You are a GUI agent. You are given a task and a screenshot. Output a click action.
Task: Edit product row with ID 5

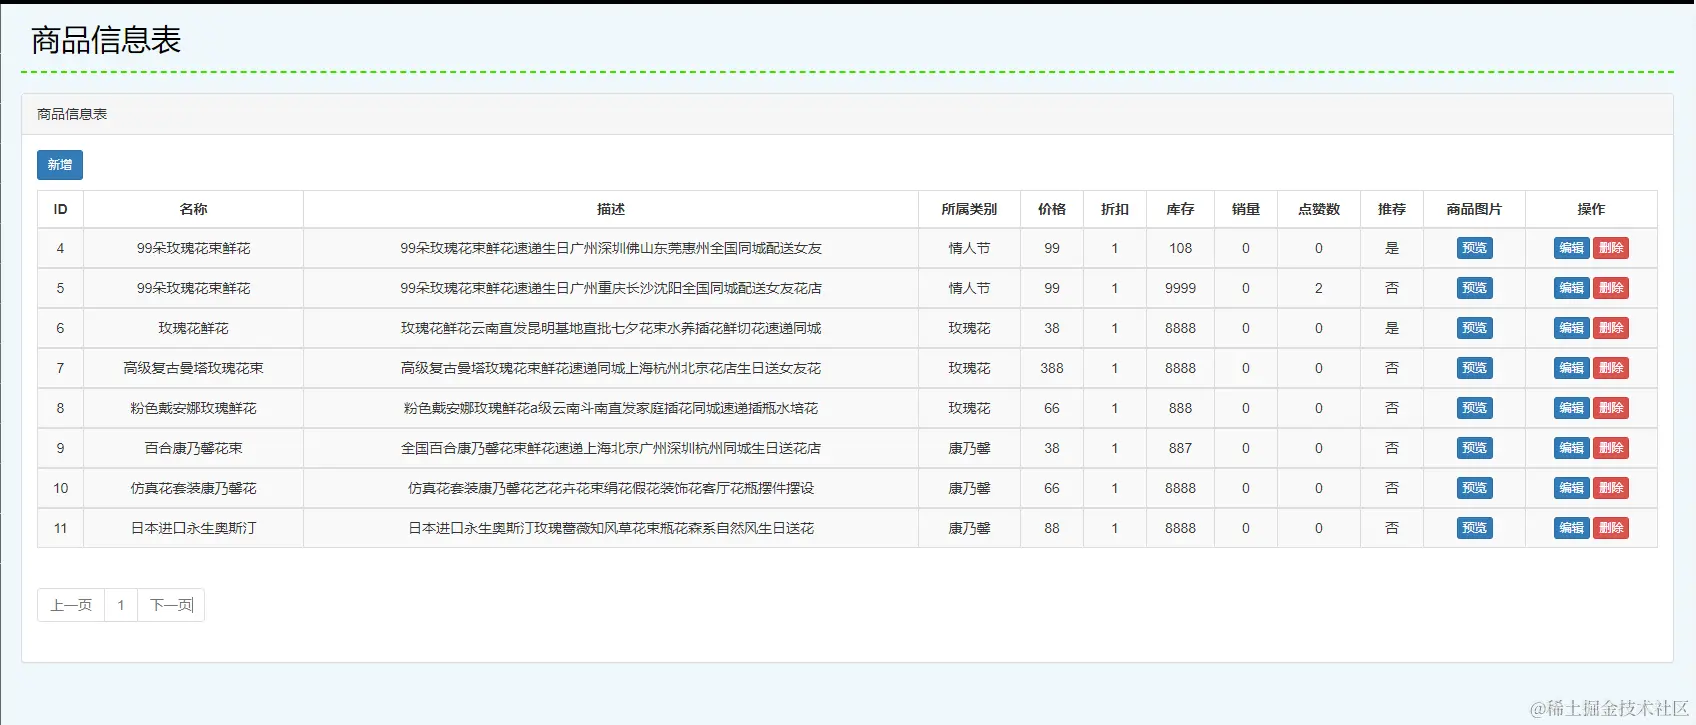[1571, 288]
